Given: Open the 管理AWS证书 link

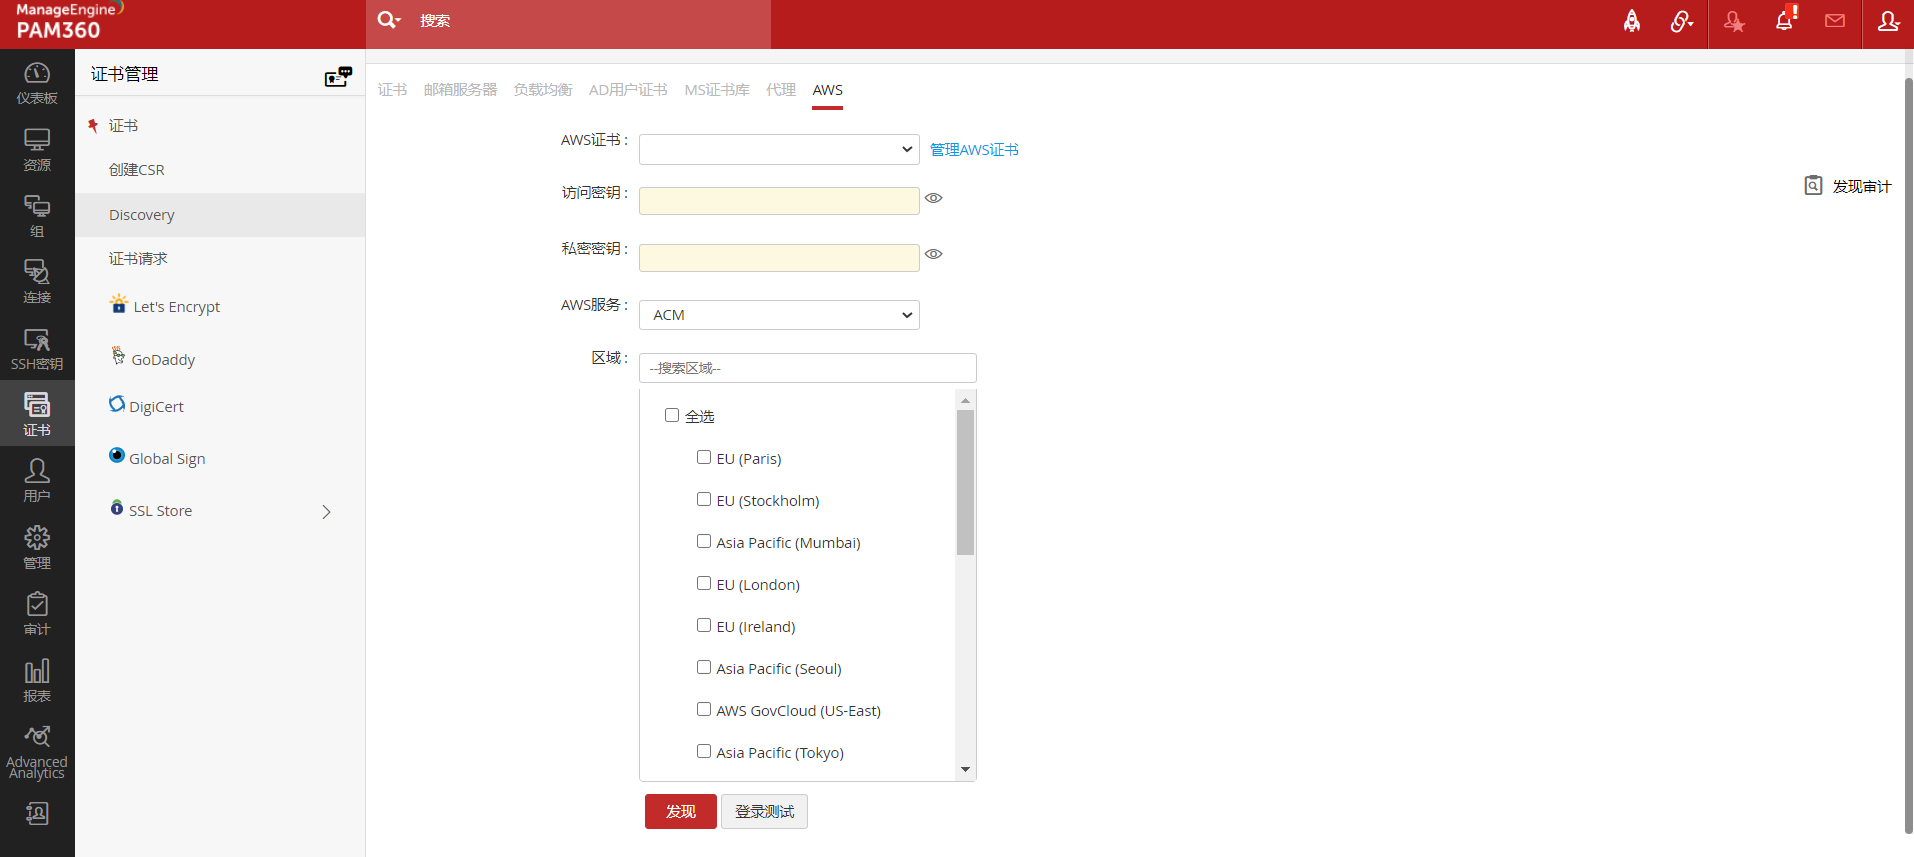Looking at the screenshot, I should tap(974, 150).
